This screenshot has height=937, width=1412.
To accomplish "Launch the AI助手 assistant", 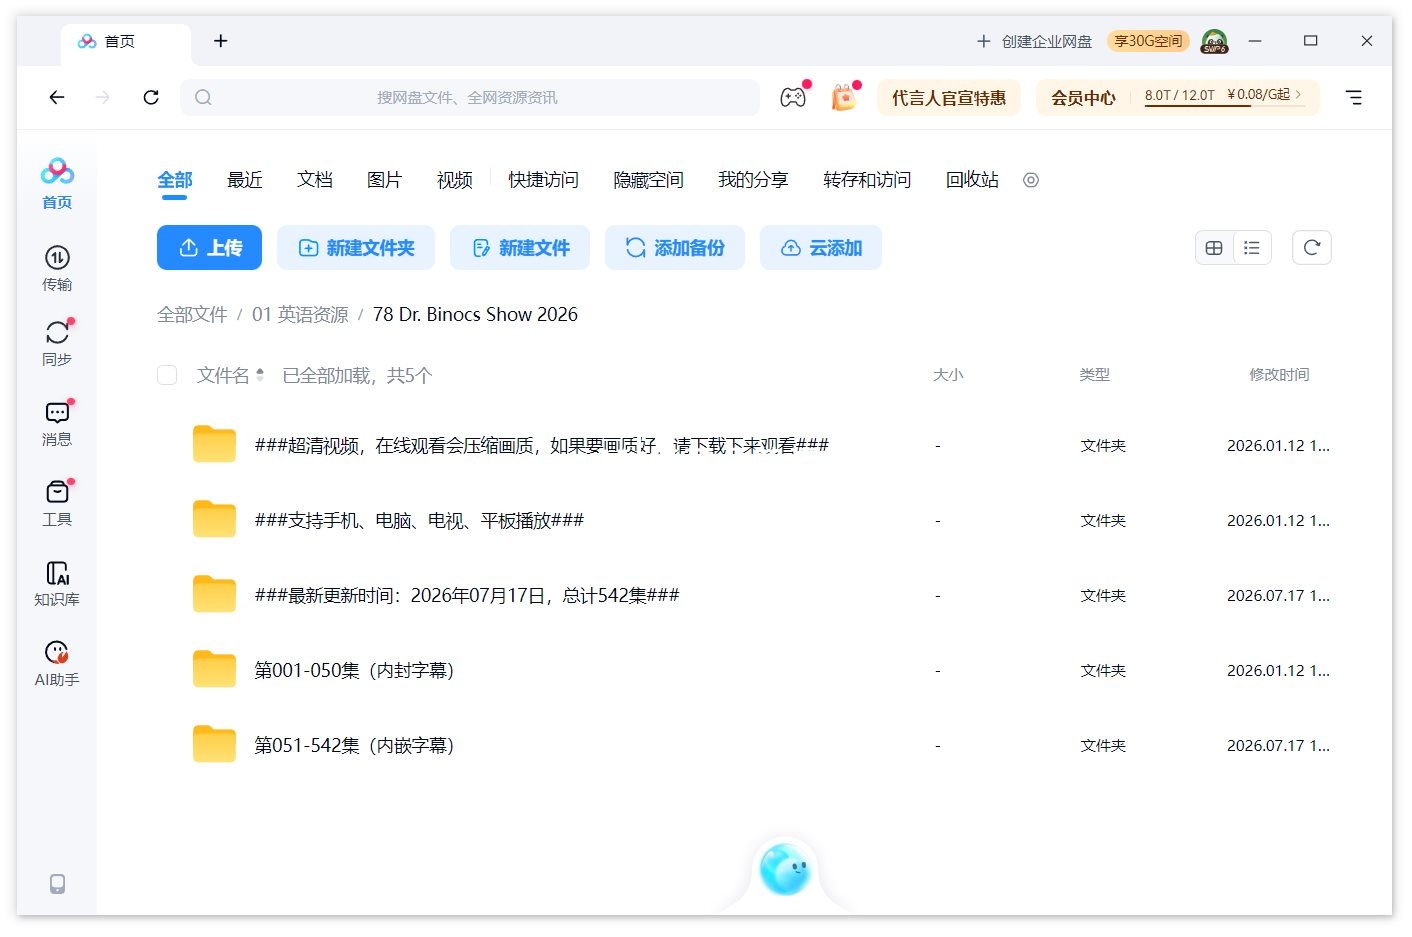I will click(57, 663).
